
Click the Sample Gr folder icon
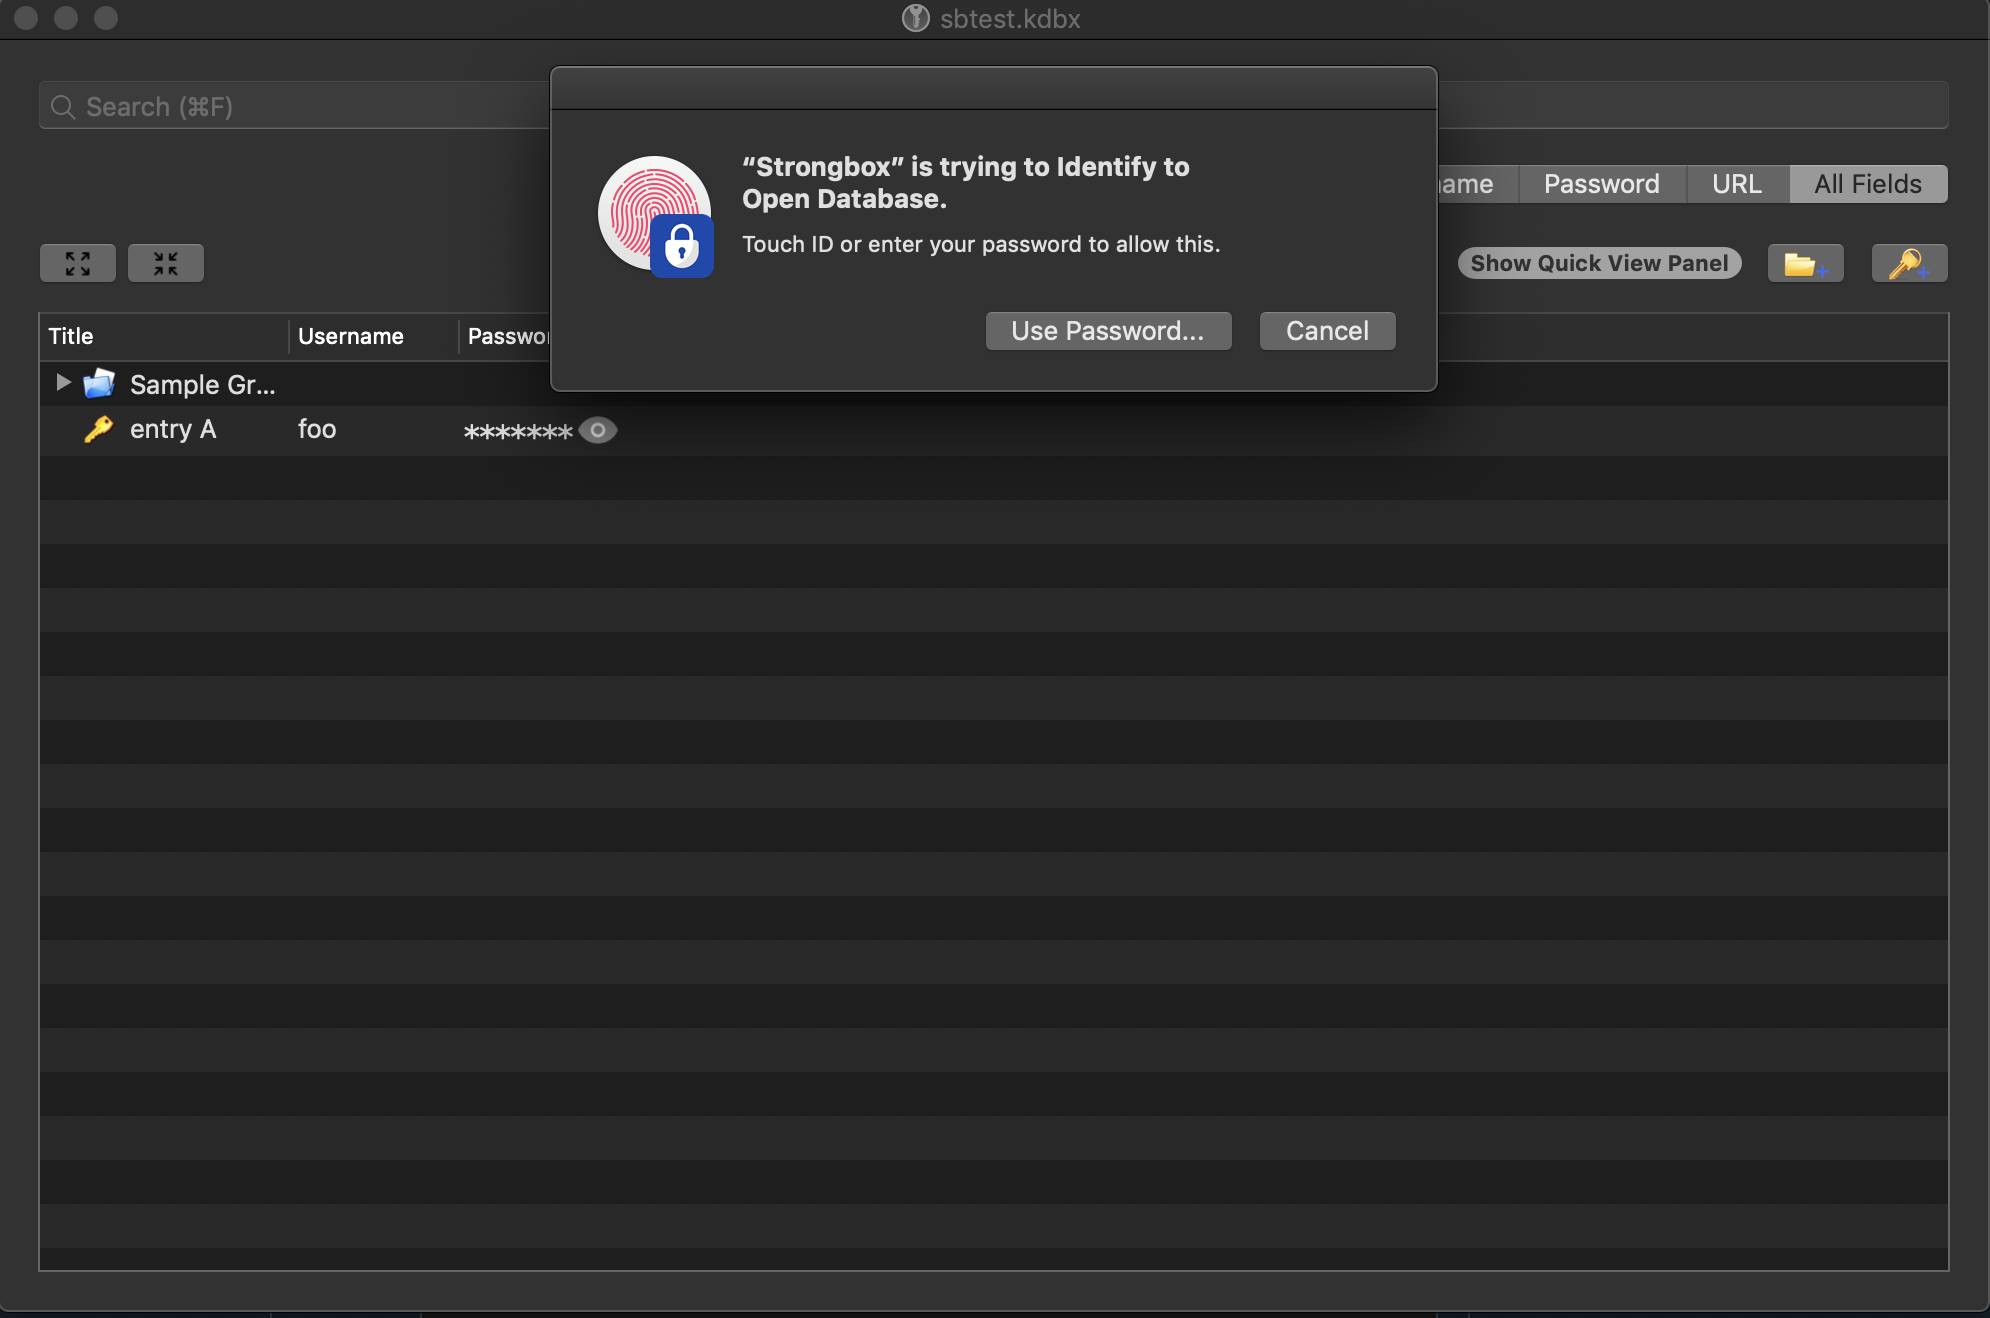pos(100,384)
